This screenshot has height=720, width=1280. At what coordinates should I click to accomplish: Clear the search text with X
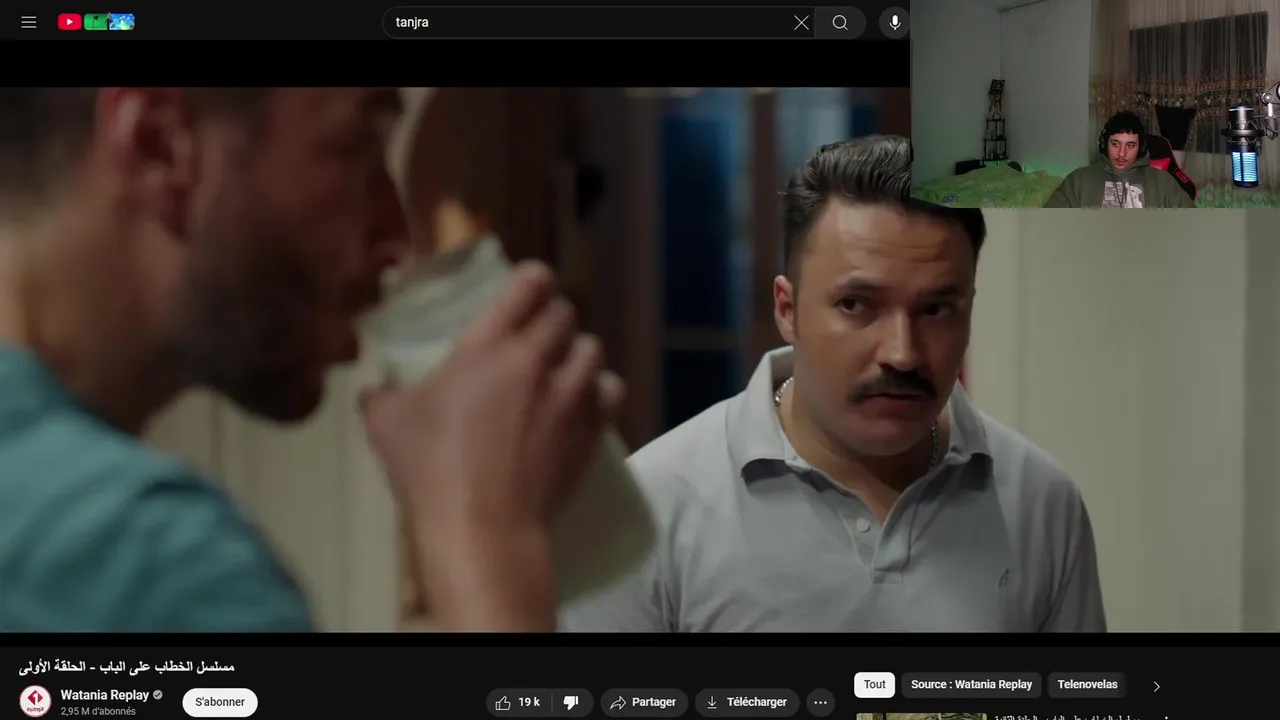801,22
